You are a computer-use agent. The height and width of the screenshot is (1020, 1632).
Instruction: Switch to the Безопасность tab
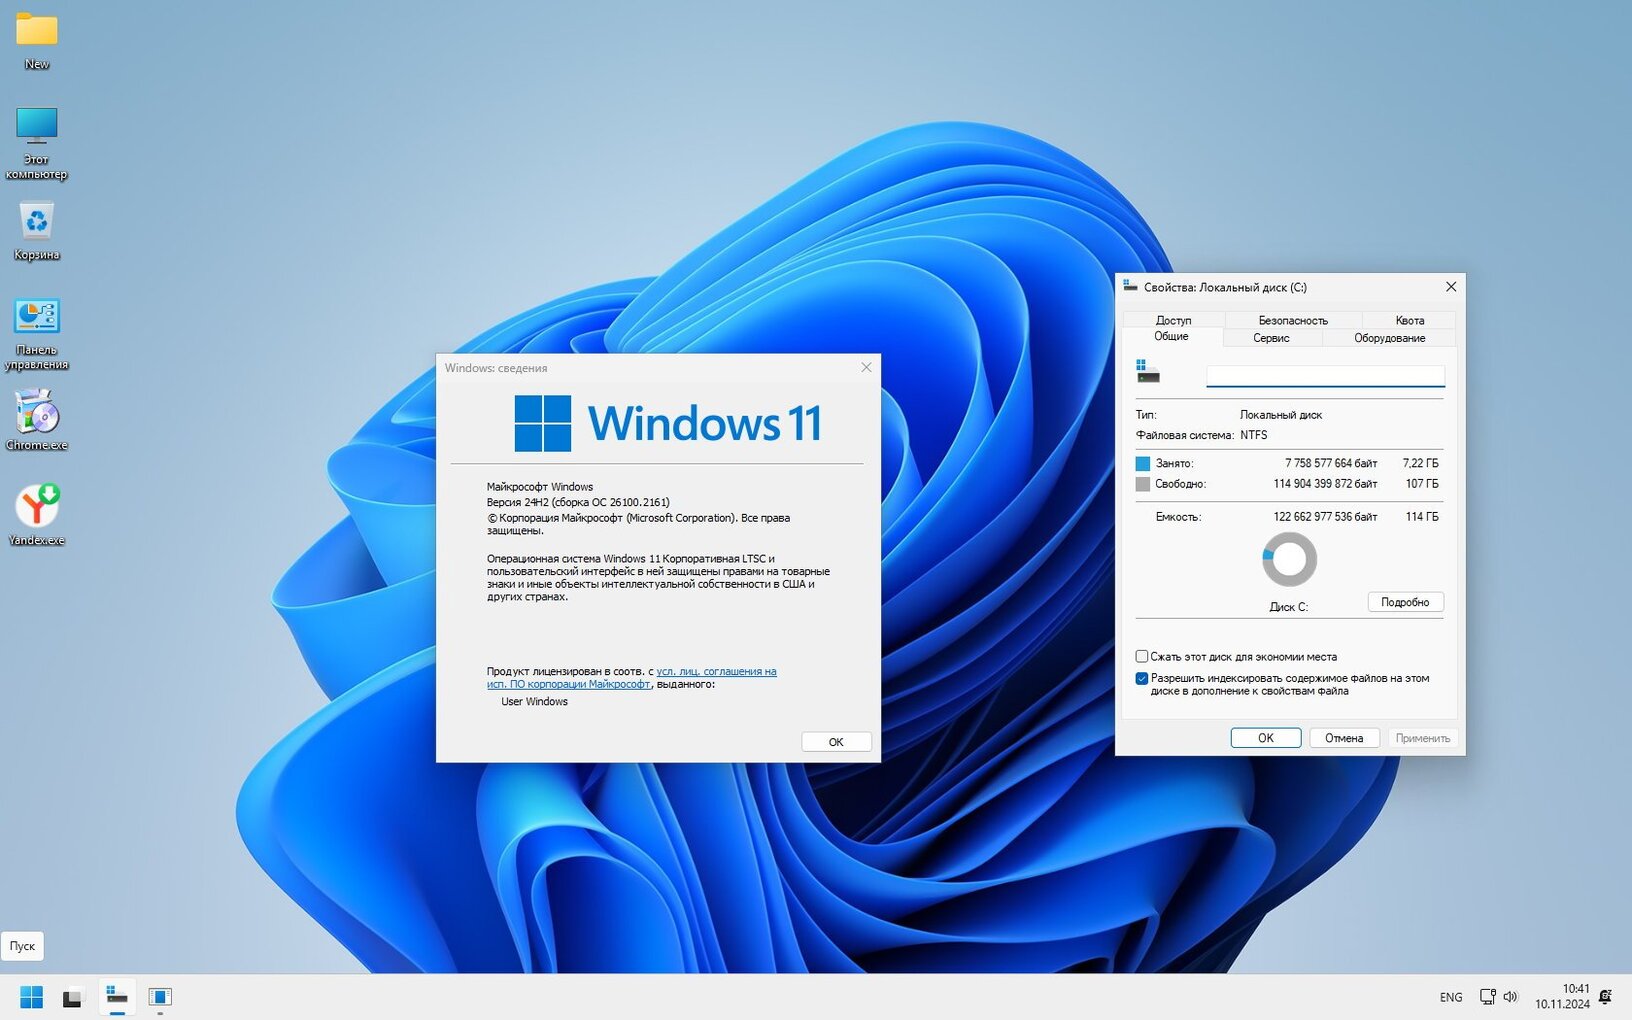[1293, 320]
